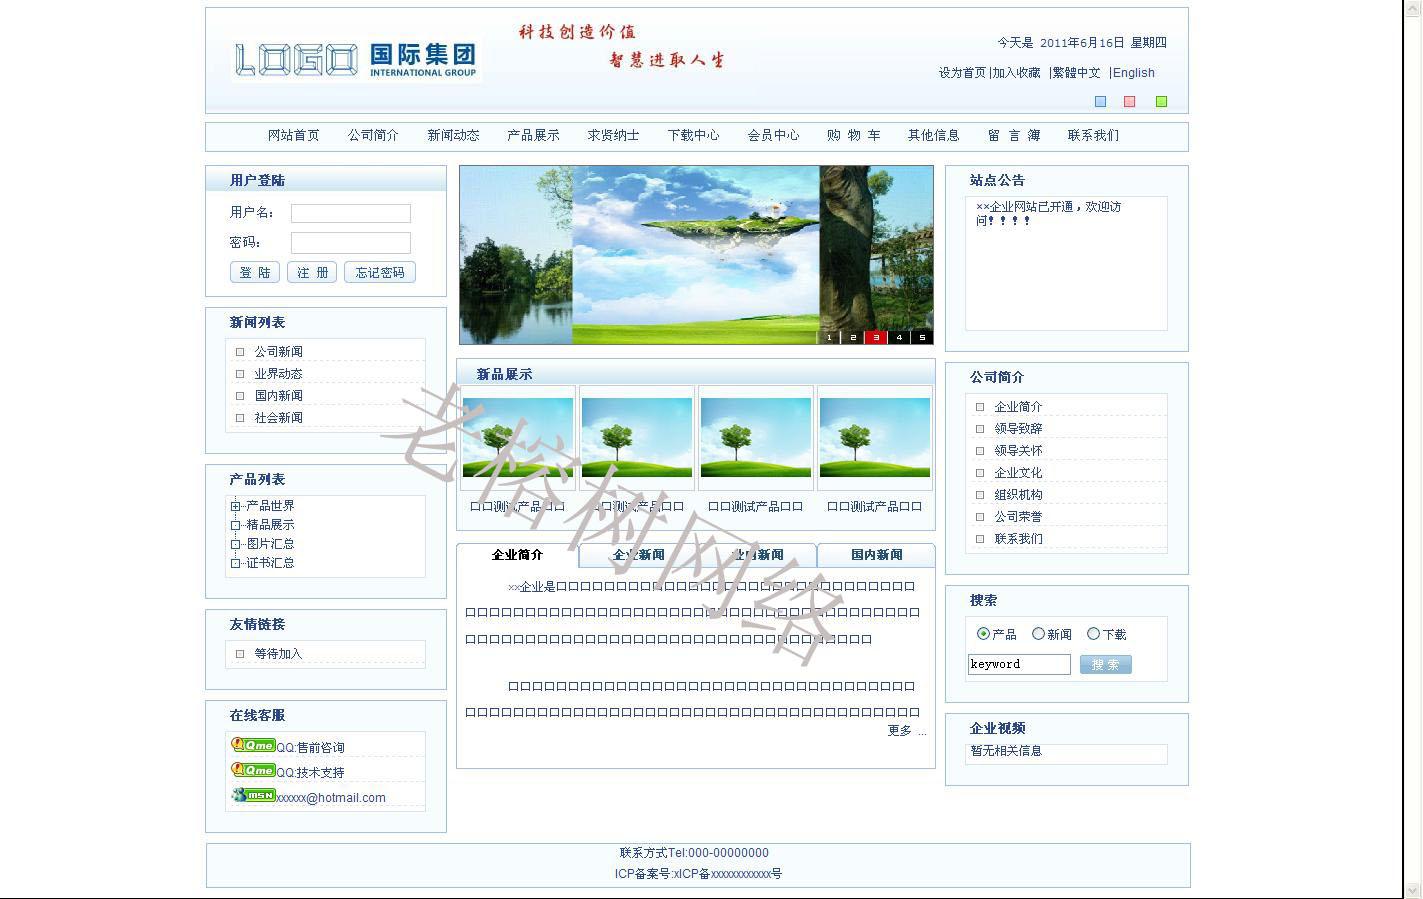Switch to the 国内新闻 tab

[876, 555]
